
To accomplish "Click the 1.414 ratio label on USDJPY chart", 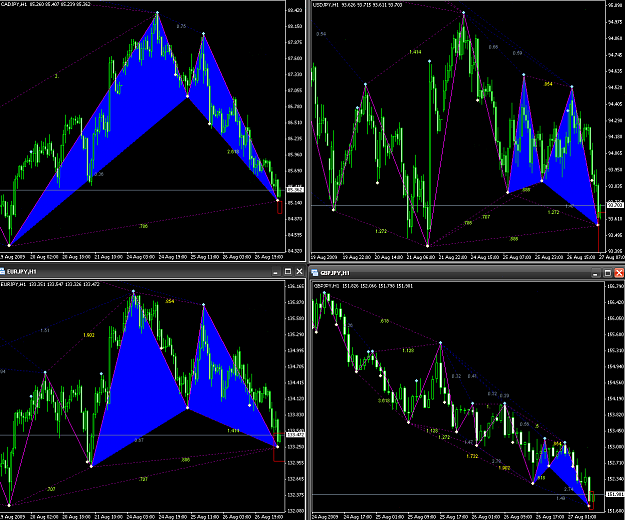I will point(415,52).
